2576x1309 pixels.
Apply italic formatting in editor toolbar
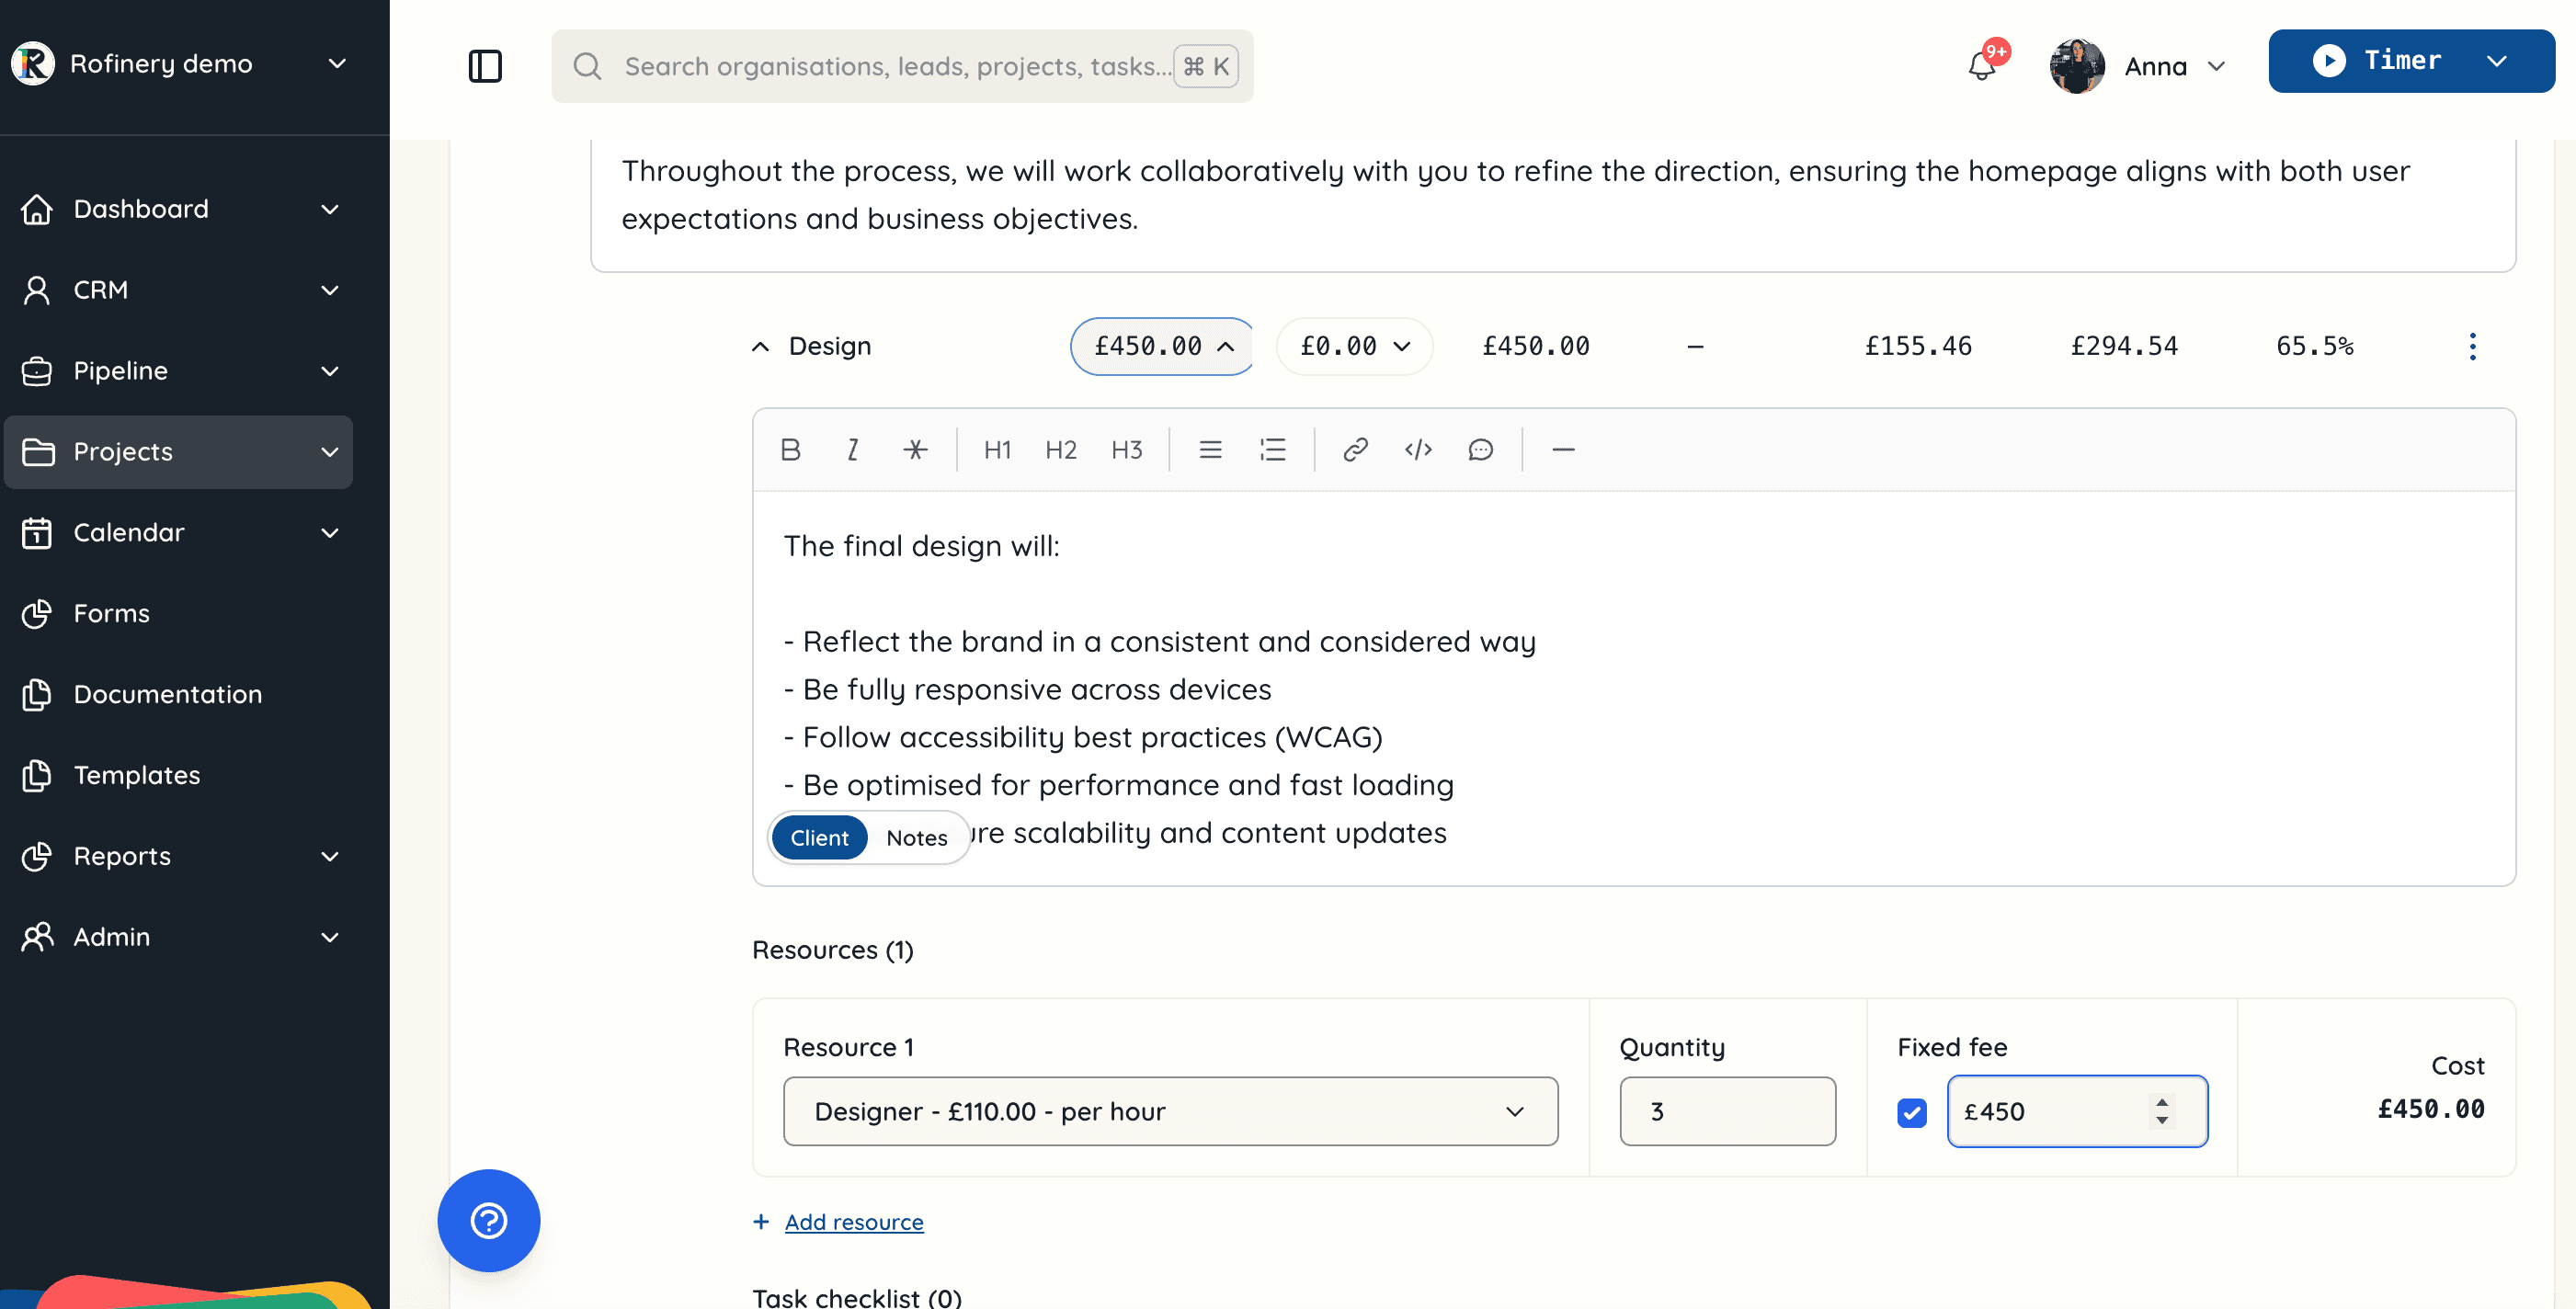[x=852, y=450]
